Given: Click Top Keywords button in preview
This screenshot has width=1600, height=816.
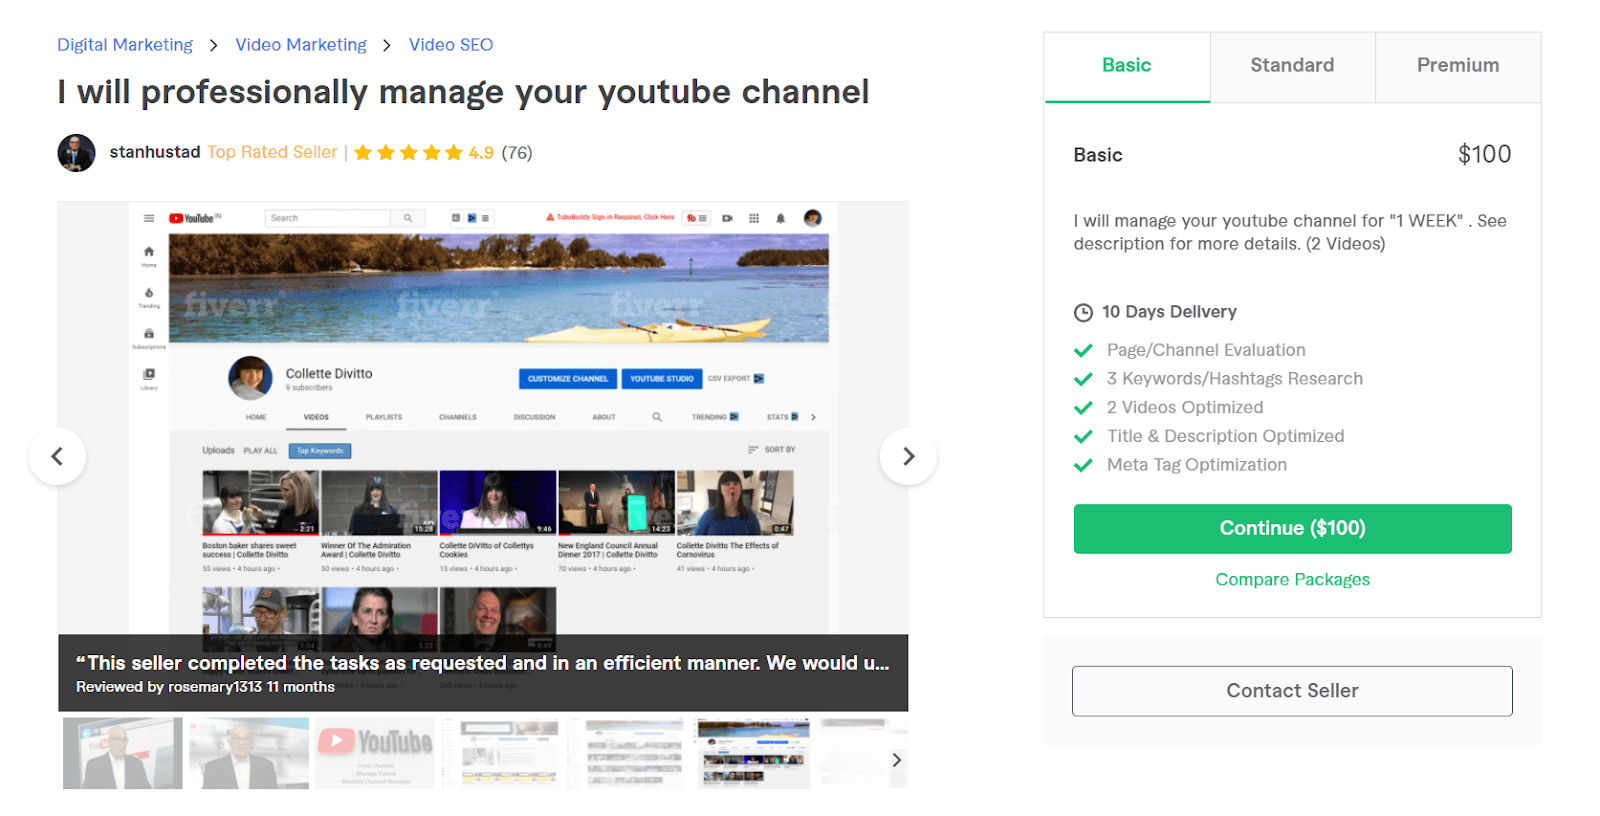Looking at the screenshot, I should coord(320,451).
